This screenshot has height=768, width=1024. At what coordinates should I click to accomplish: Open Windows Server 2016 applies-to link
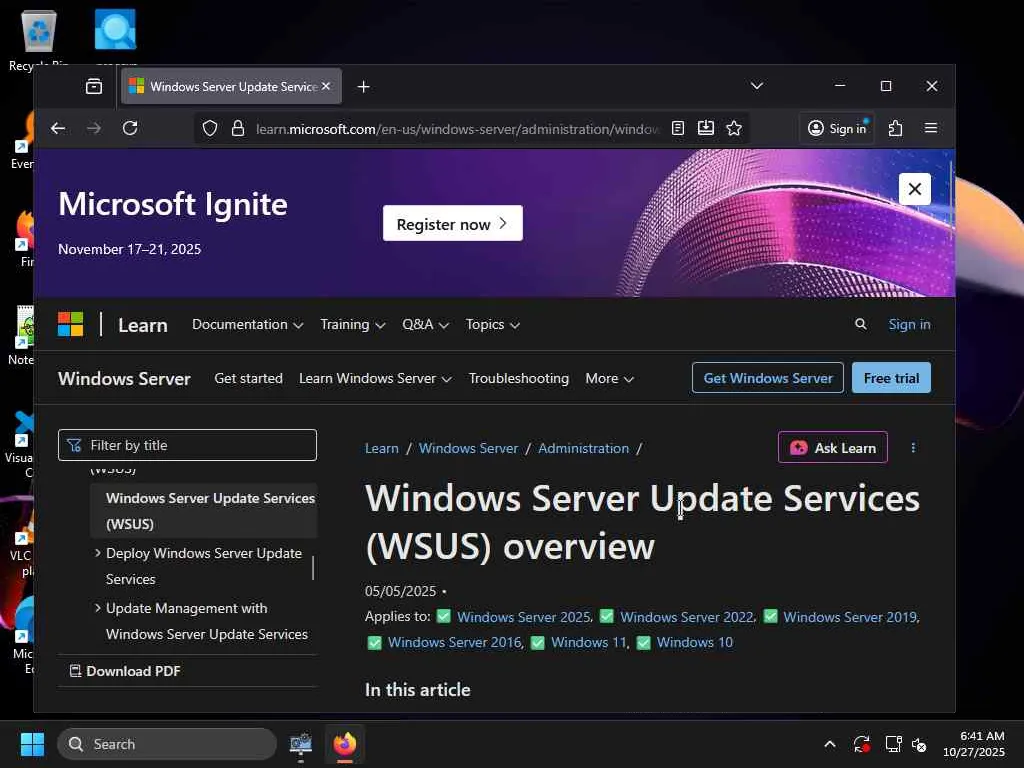455,643
